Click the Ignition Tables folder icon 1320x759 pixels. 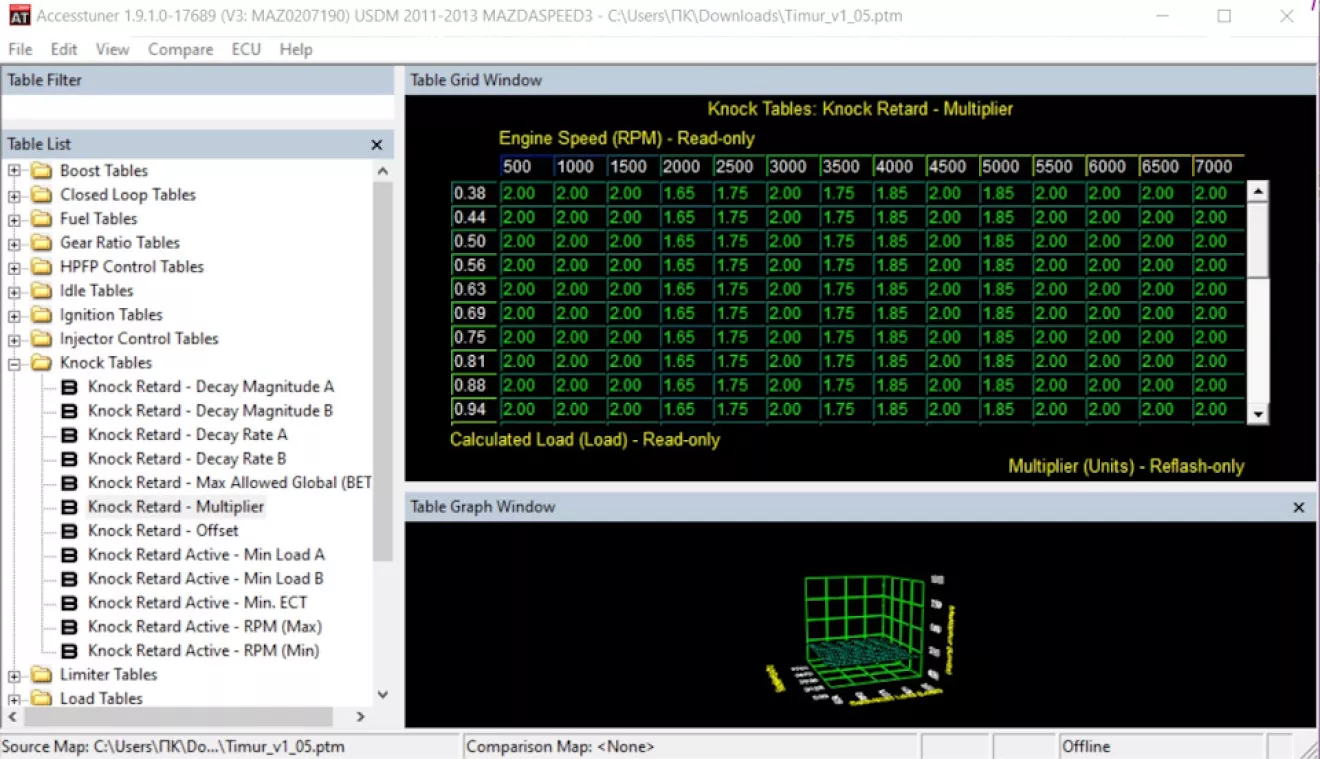[41, 315]
